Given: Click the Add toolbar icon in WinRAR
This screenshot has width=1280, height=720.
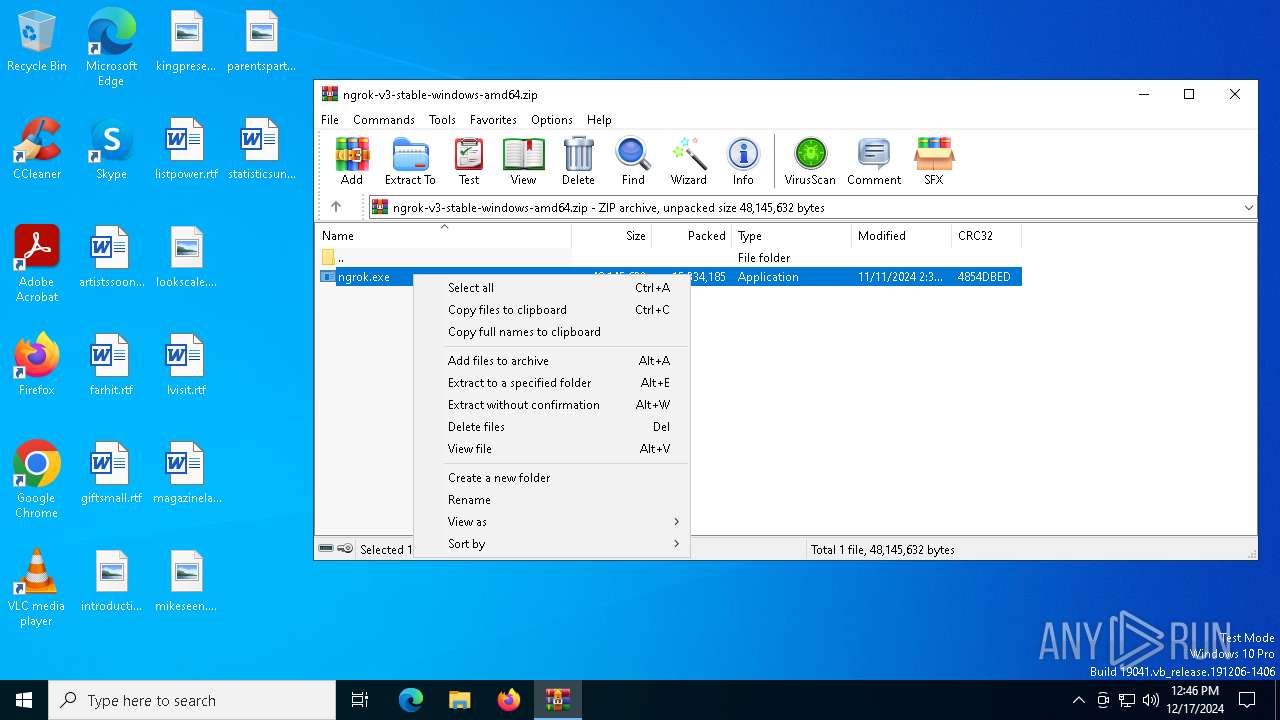Looking at the screenshot, I should (x=352, y=161).
